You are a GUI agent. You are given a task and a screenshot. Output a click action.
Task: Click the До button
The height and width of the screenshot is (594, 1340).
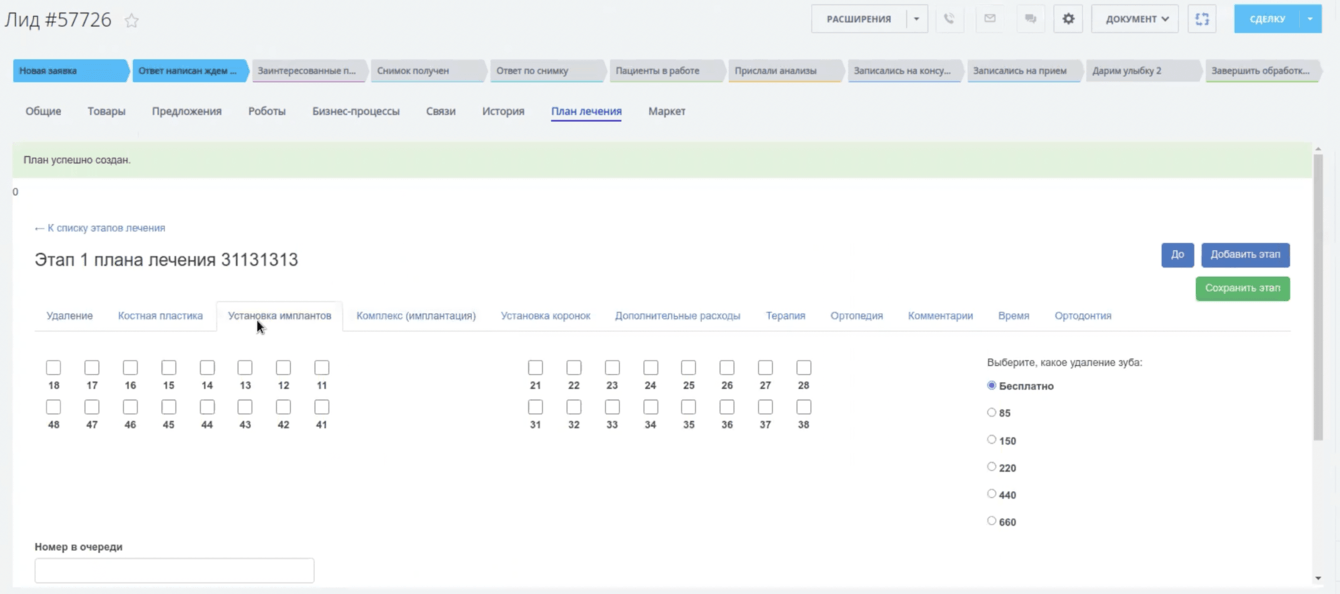click(x=1177, y=255)
